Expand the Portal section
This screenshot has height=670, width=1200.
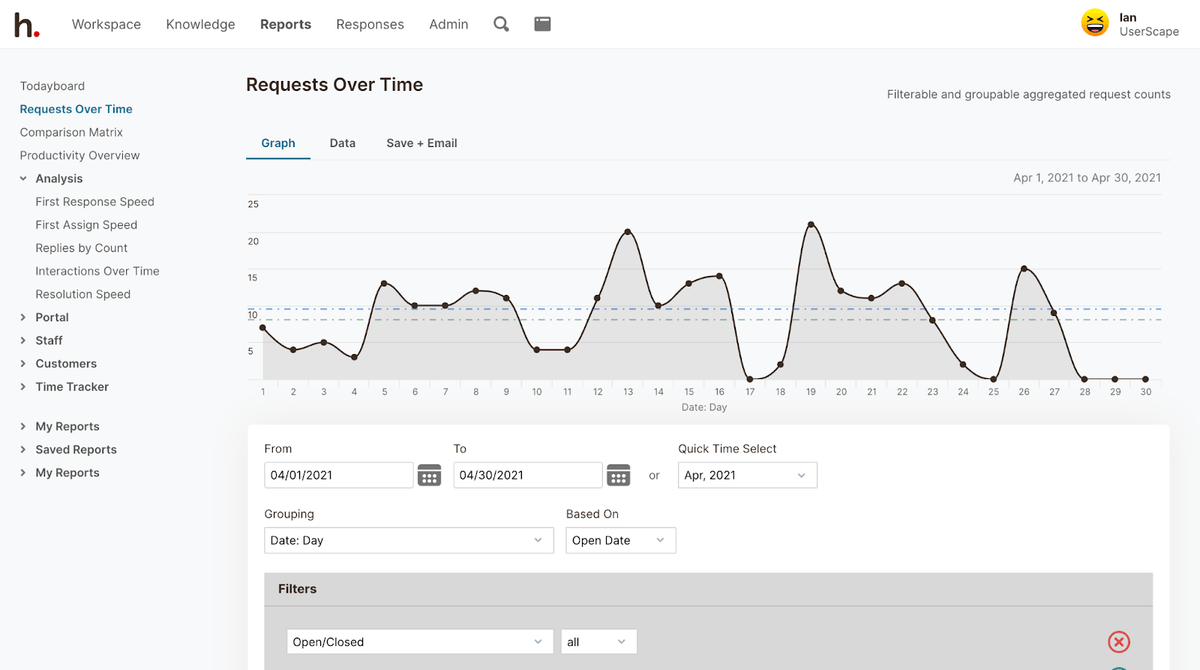tap(24, 317)
